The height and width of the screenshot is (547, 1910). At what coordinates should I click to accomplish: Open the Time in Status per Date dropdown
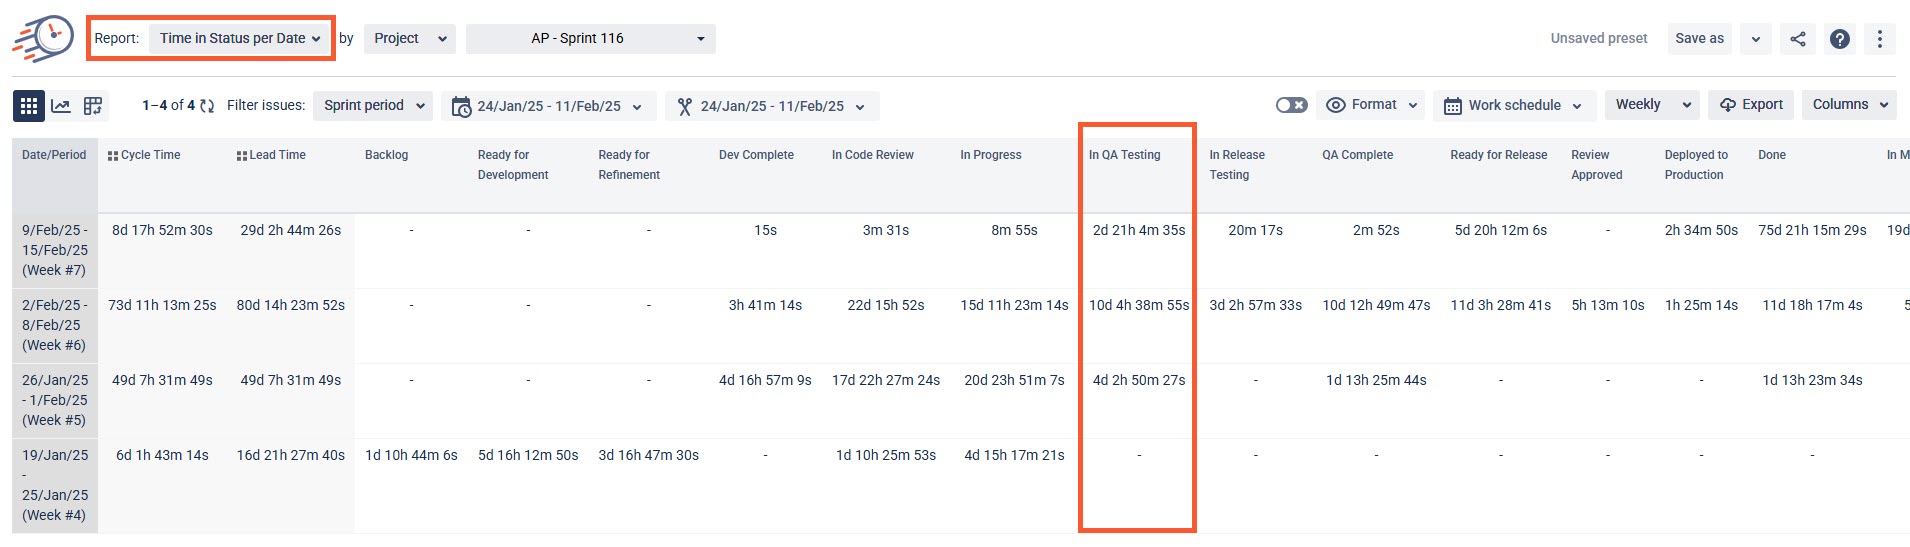[x=240, y=38]
